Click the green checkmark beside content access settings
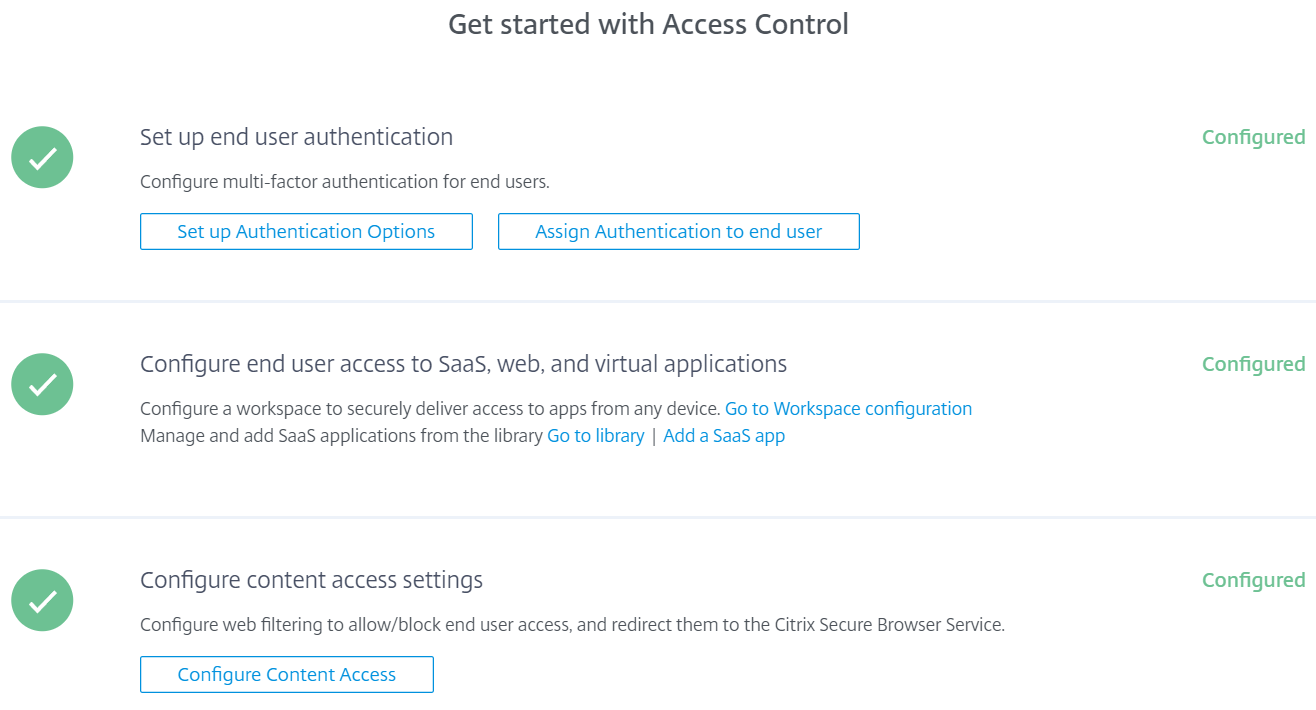The image size is (1316, 710). click(42, 600)
